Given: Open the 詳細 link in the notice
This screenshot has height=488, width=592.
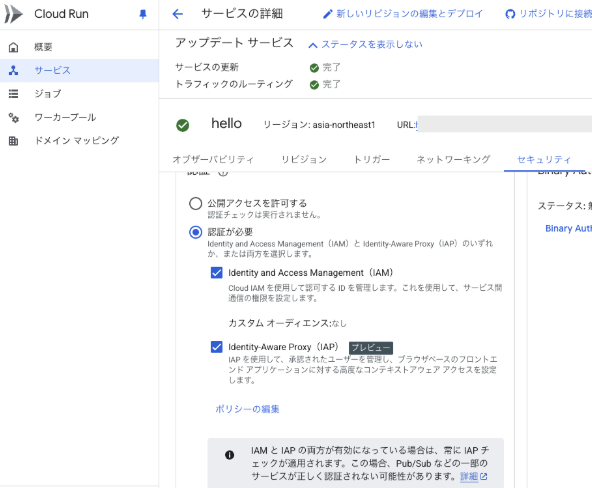Looking at the screenshot, I should (469, 477).
